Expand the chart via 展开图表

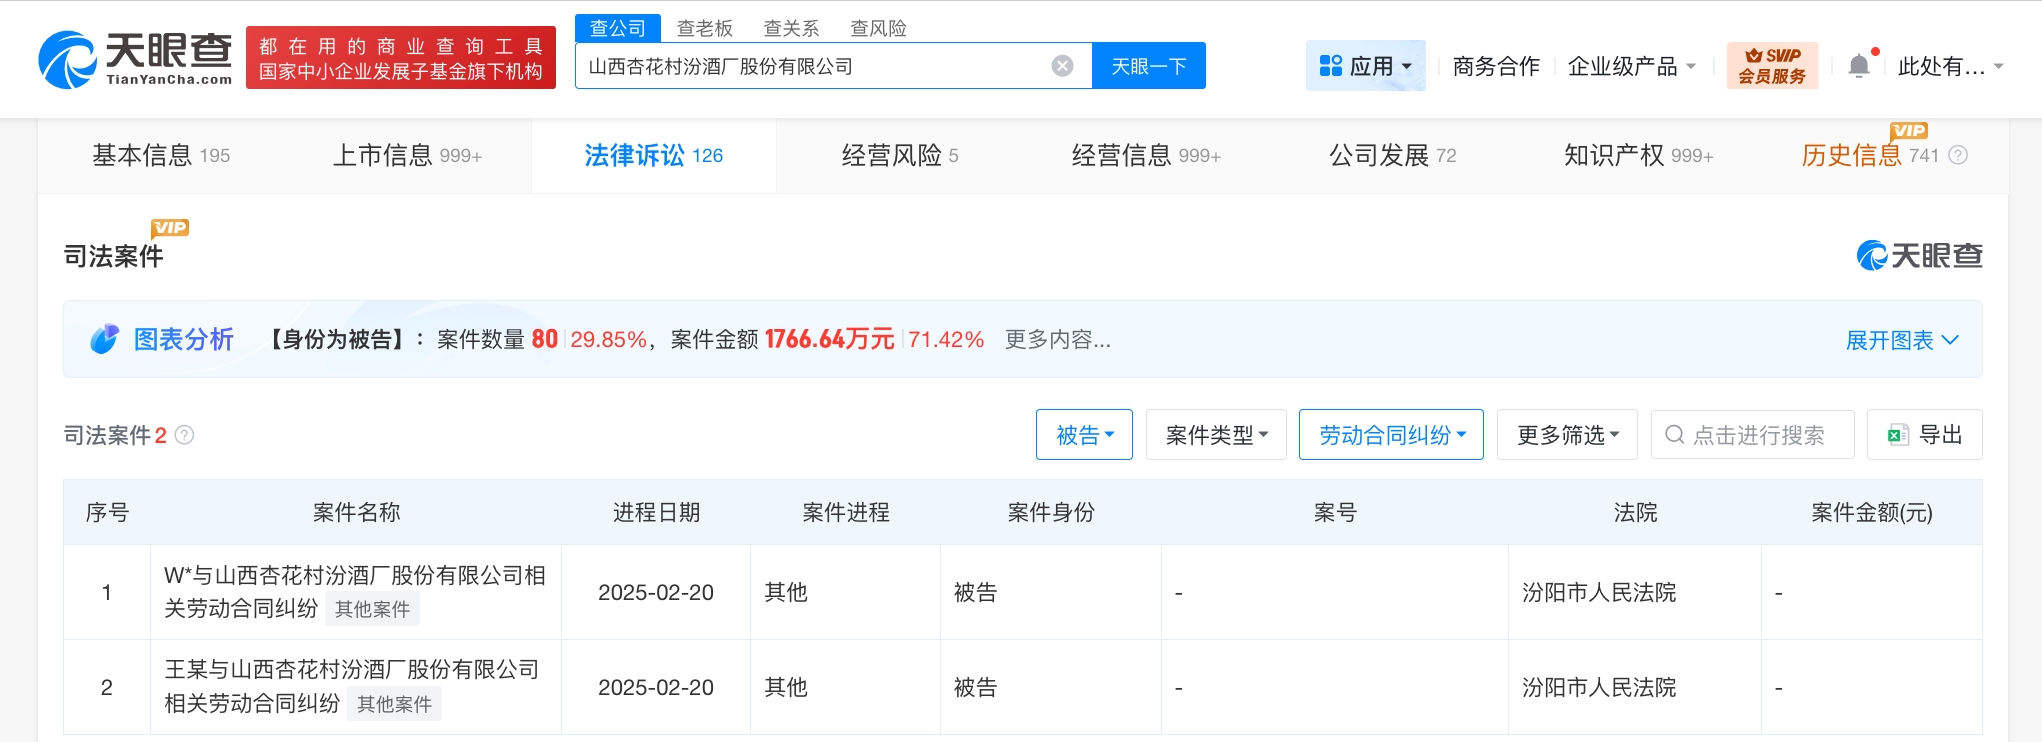coord(1901,340)
